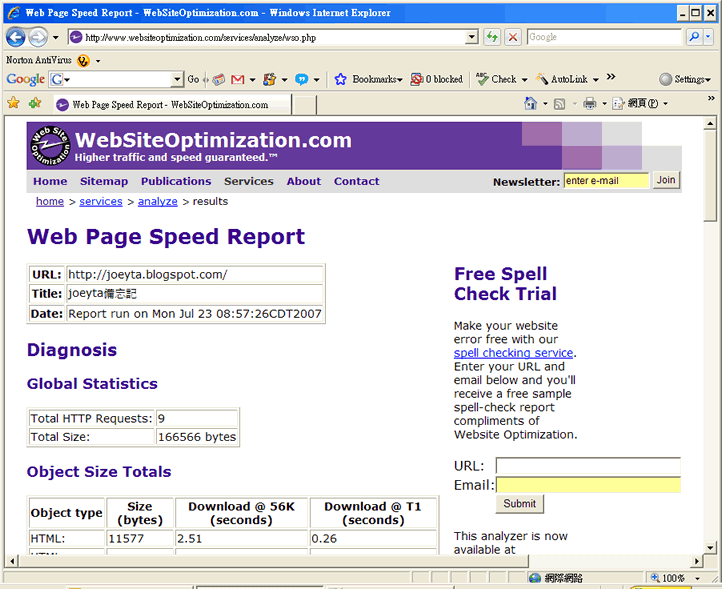Click the RSS feeds icon
This screenshot has width=722, height=589.
point(559,104)
